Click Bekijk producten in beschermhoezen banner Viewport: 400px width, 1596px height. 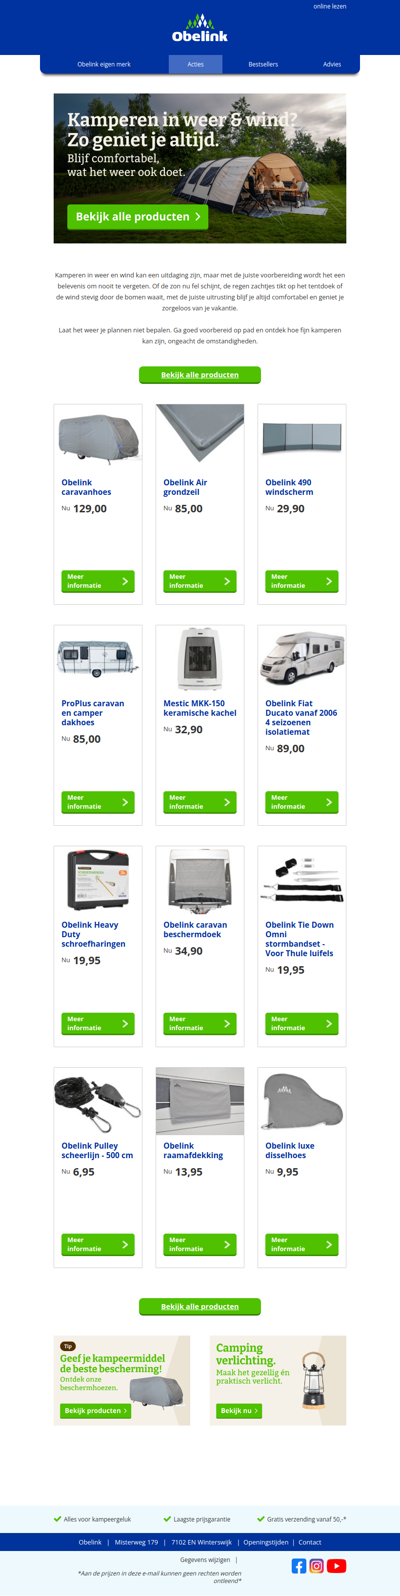(95, 1411)
